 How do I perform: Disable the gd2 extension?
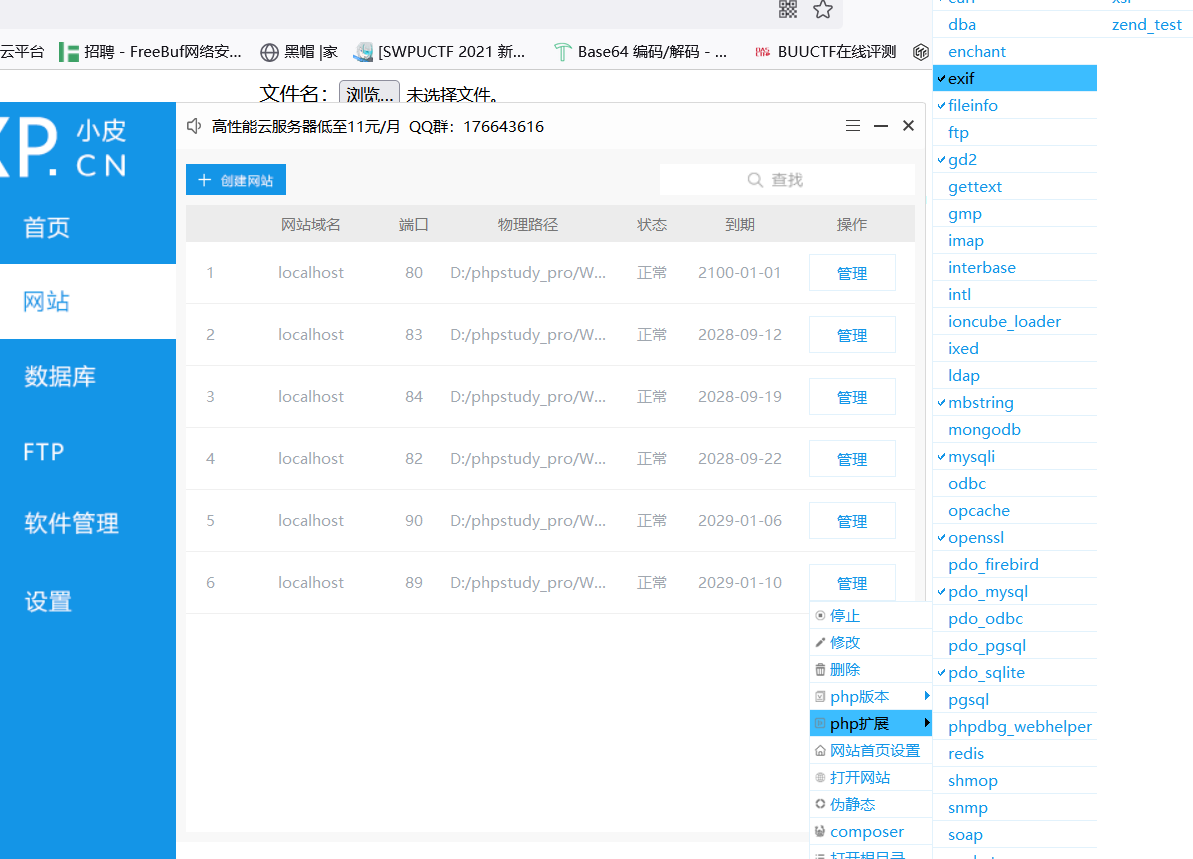pos(1015,160)
